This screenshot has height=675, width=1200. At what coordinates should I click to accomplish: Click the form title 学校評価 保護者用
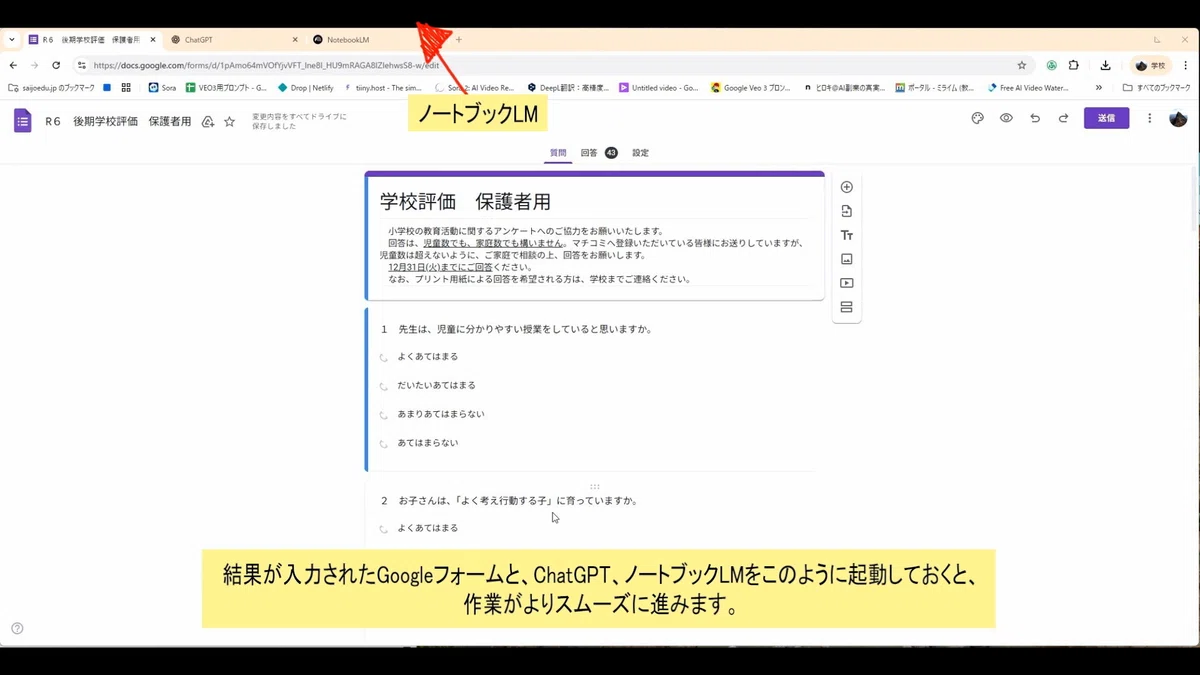coord(465,202)
